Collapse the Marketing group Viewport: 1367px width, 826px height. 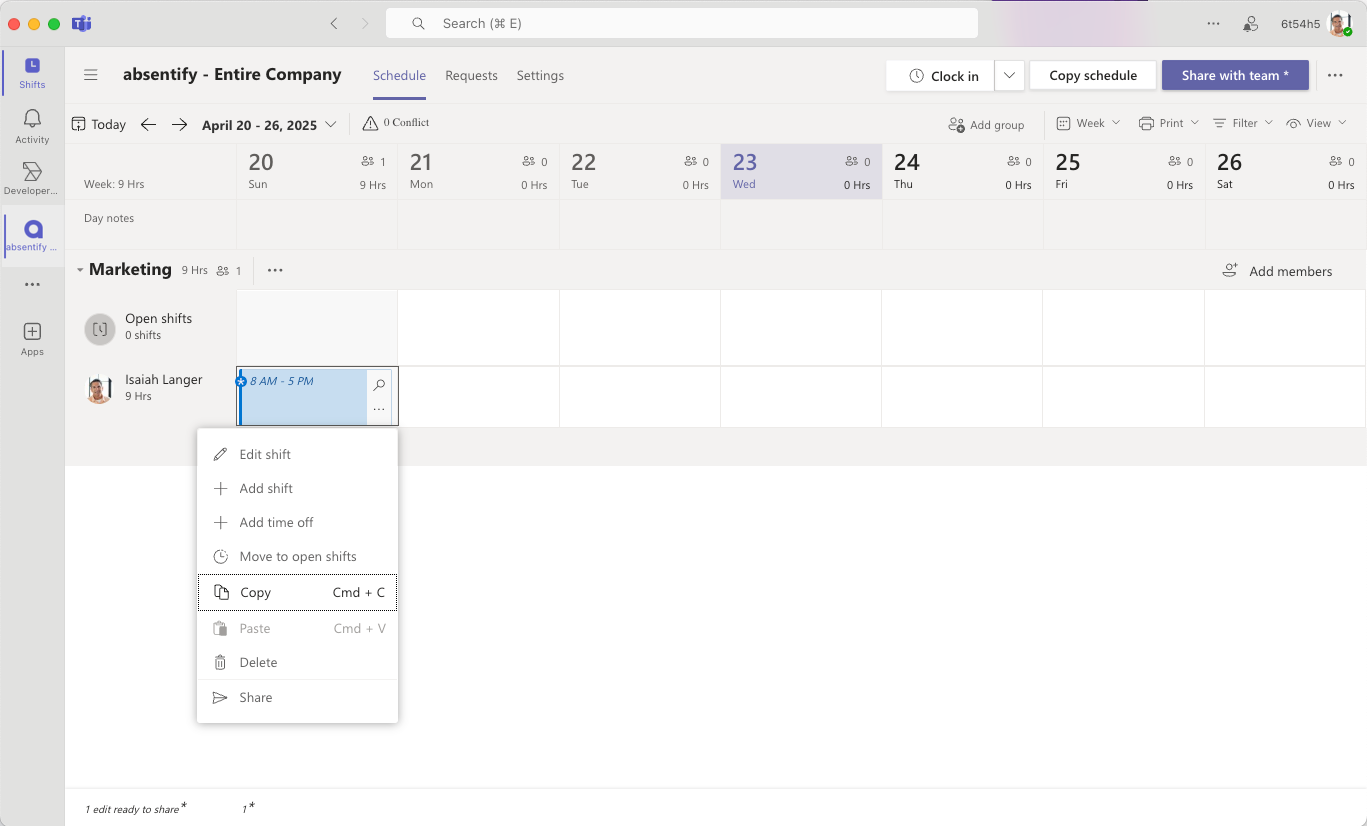point(80,270)
